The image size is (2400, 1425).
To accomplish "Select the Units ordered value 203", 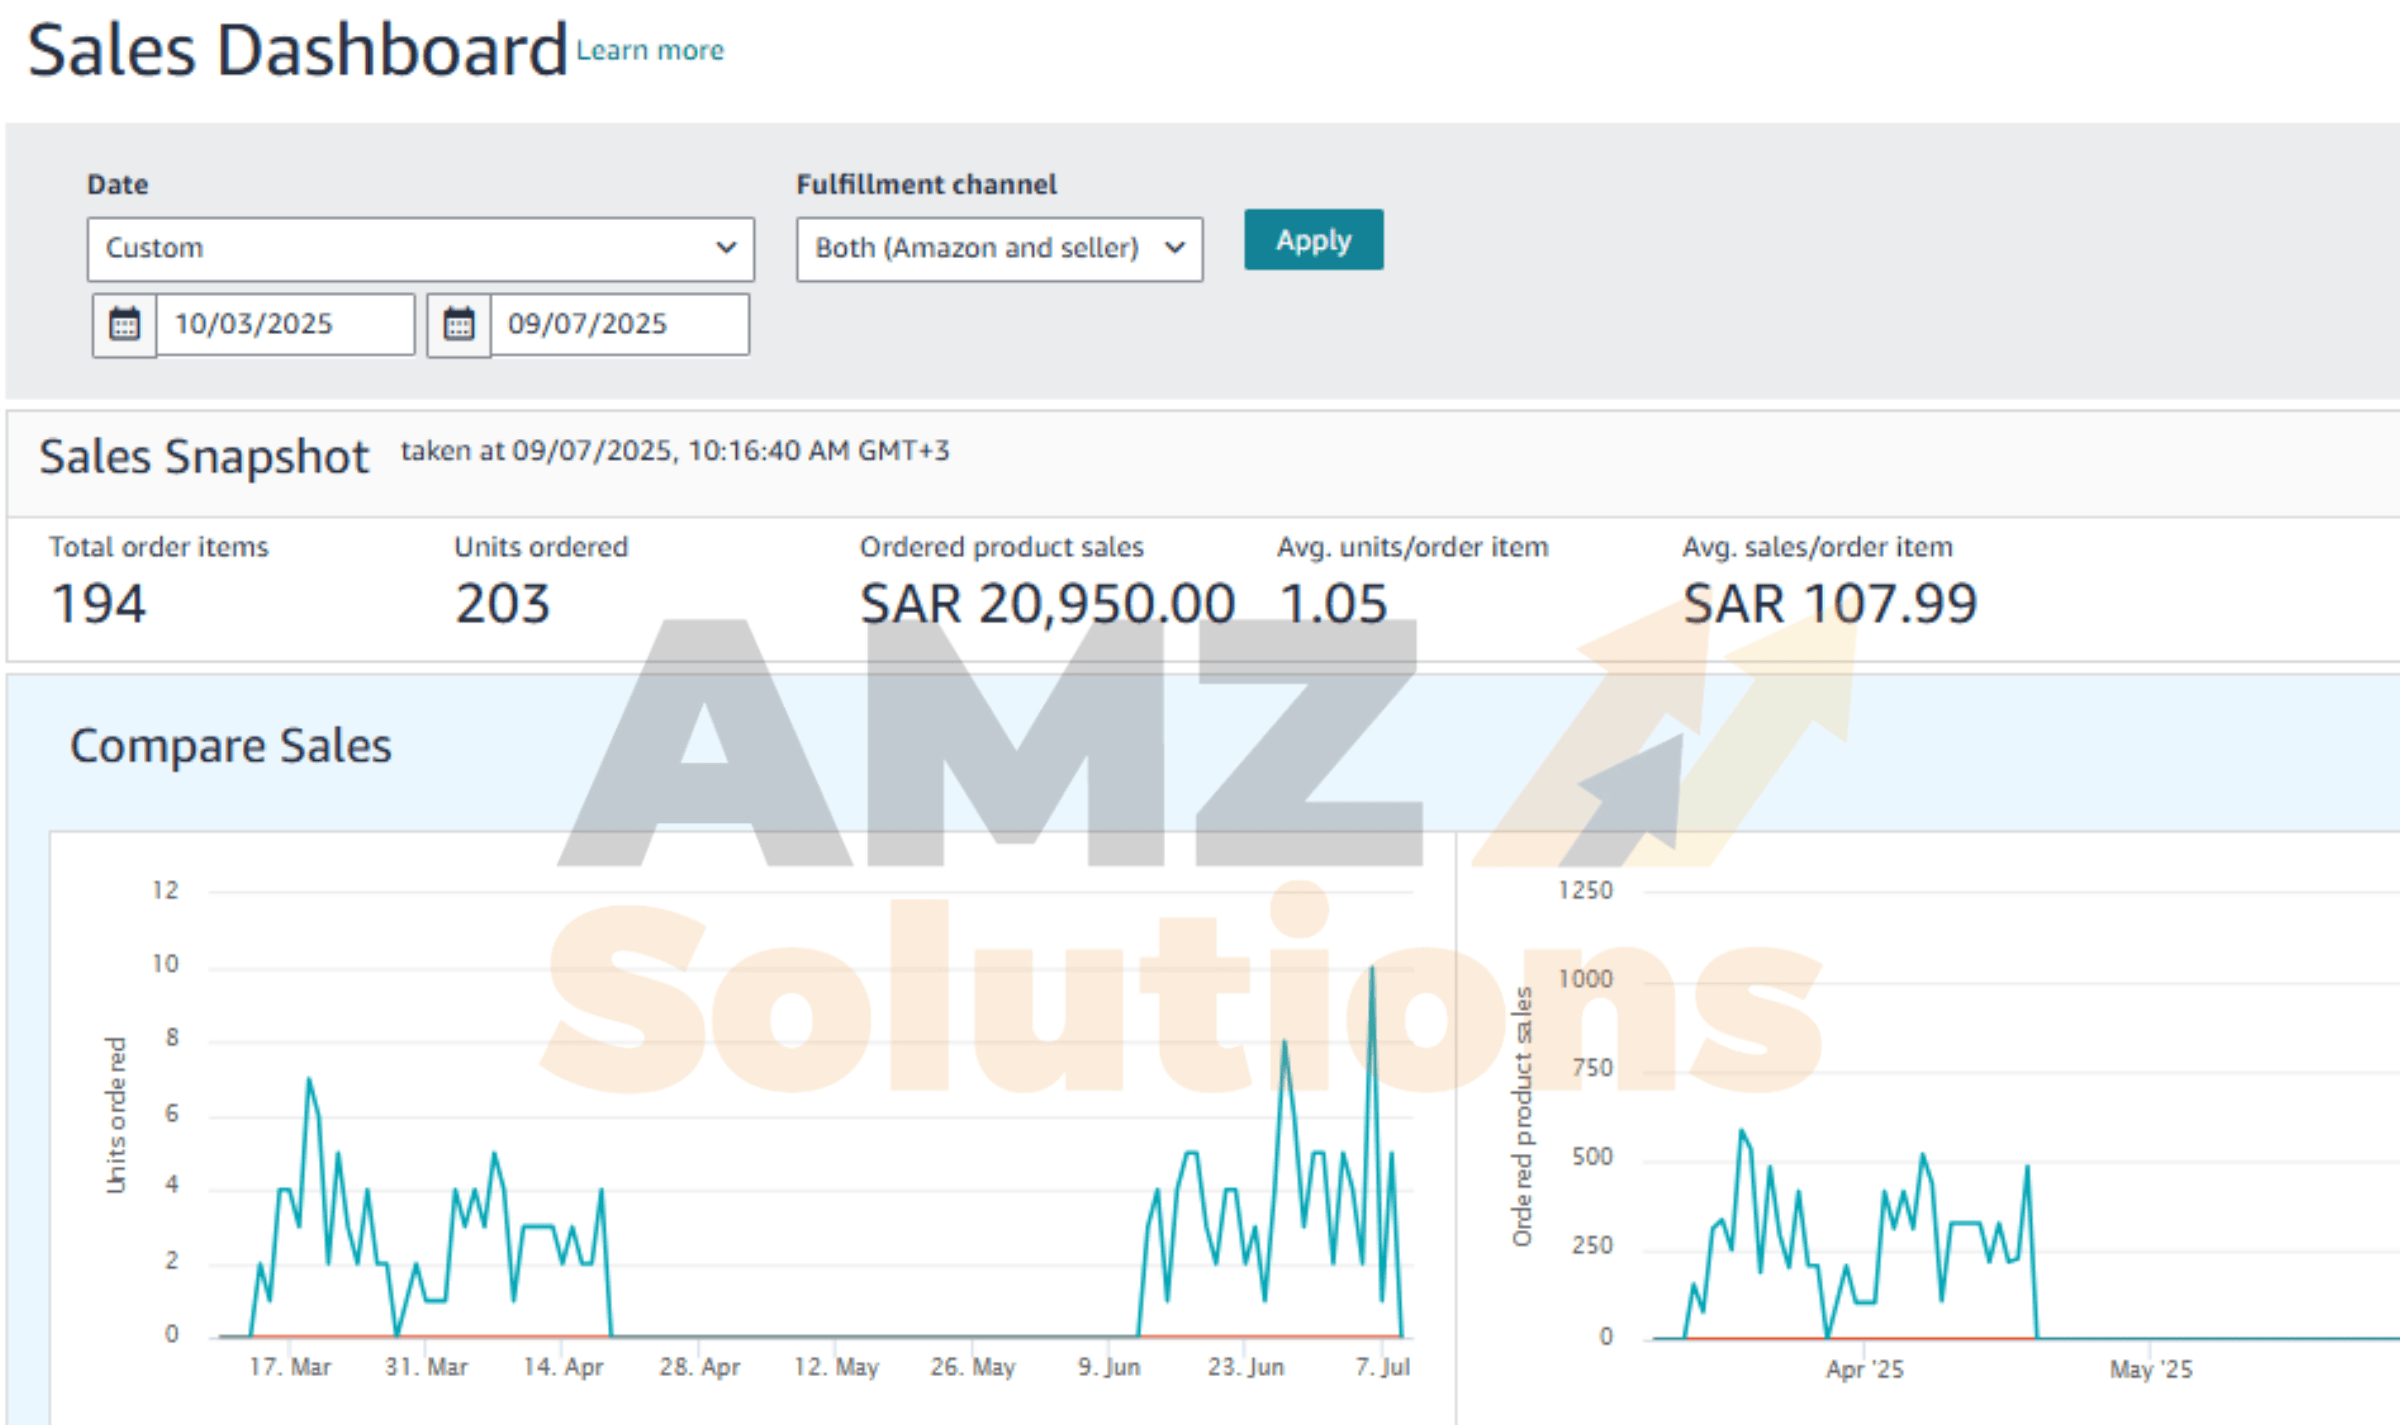I will click(502, 603).
